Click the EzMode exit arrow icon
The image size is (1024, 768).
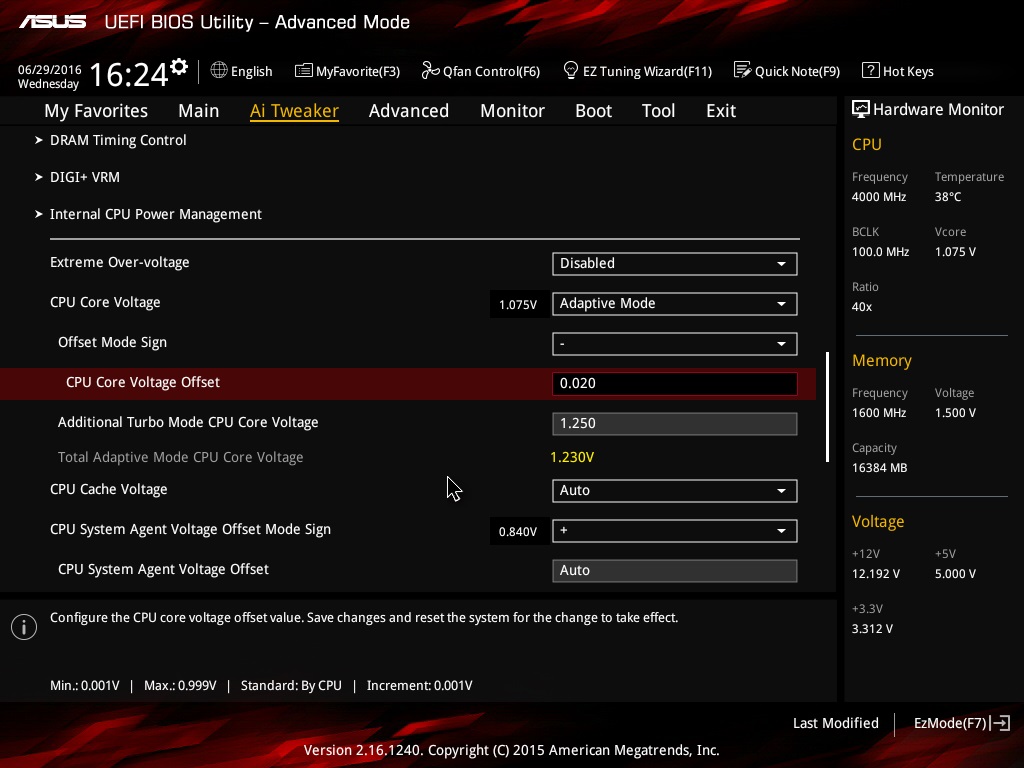click(x=1000, y=723)
